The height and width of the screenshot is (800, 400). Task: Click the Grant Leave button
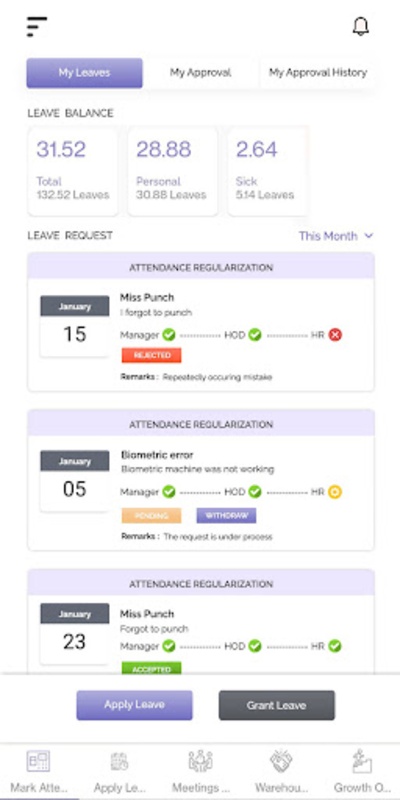277,705
